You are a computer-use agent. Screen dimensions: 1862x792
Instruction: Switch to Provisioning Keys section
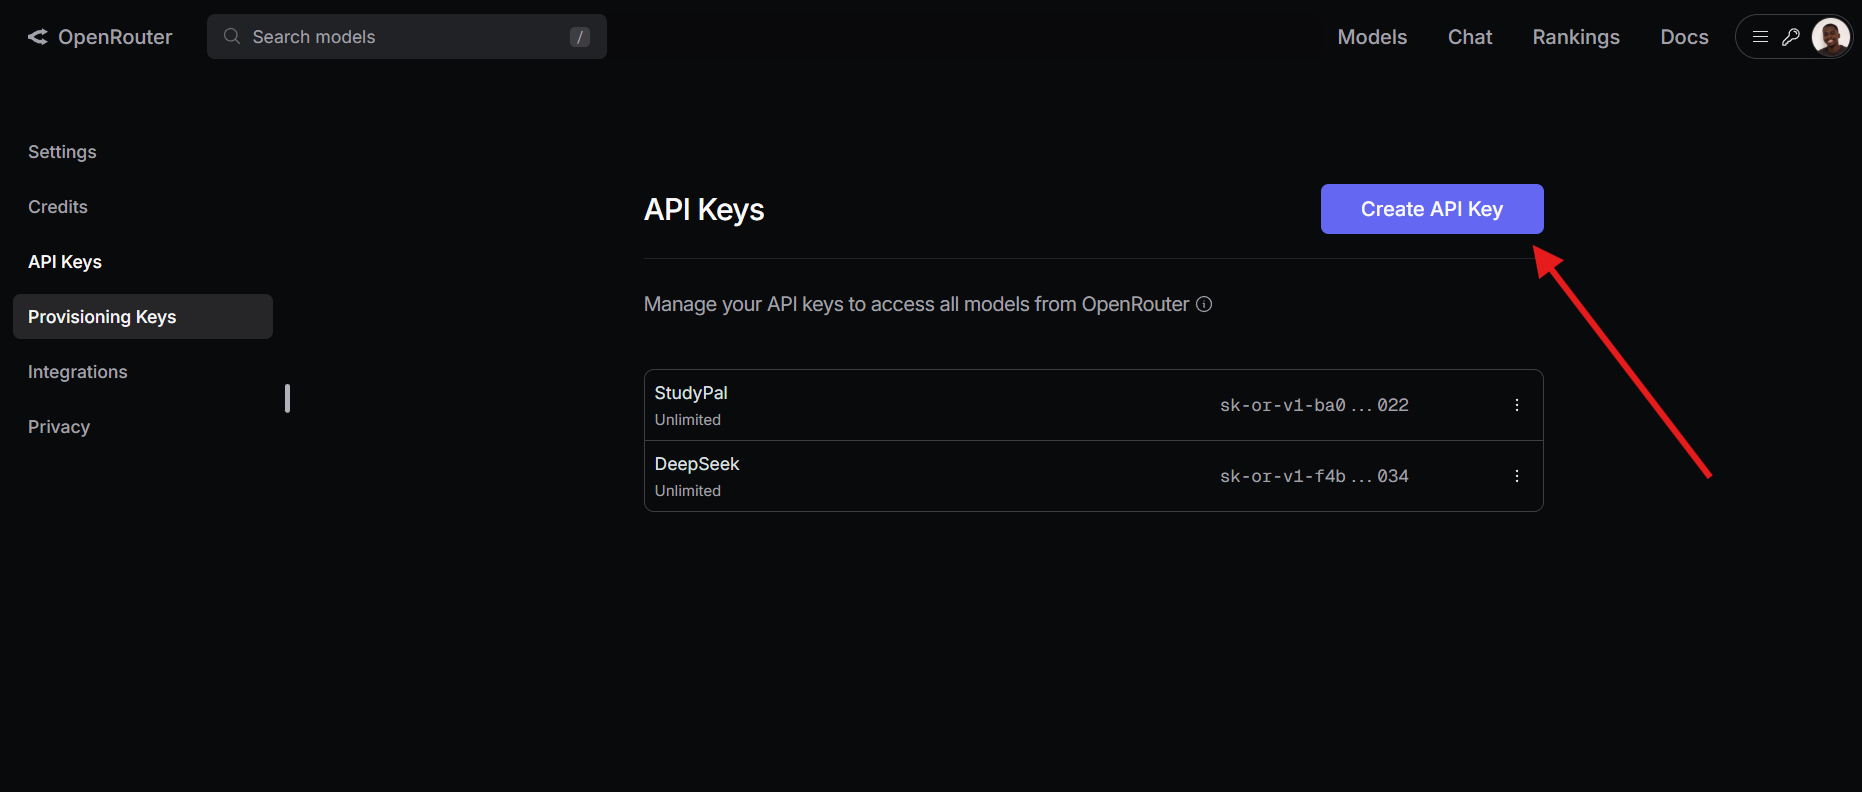(102, 317)
